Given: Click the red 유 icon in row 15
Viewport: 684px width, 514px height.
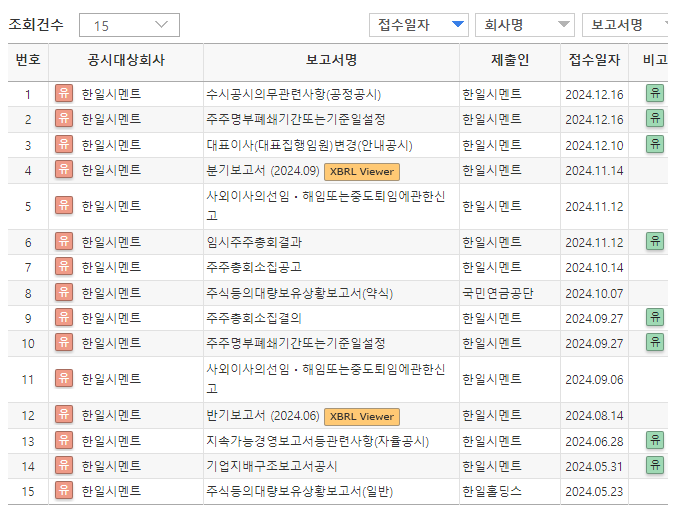Looking at the screenshot, I should [64, 490].
